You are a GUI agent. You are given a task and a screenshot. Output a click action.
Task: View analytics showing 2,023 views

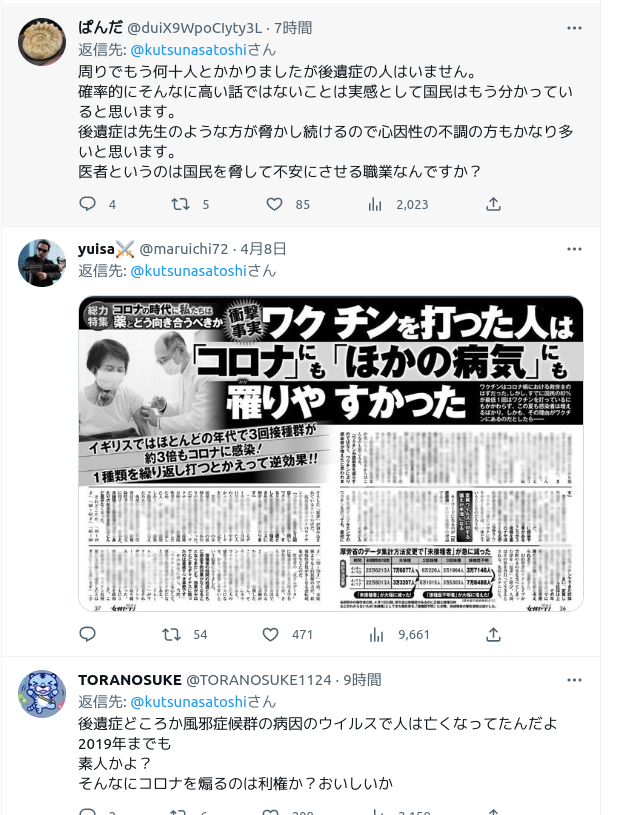pos(398,204)
